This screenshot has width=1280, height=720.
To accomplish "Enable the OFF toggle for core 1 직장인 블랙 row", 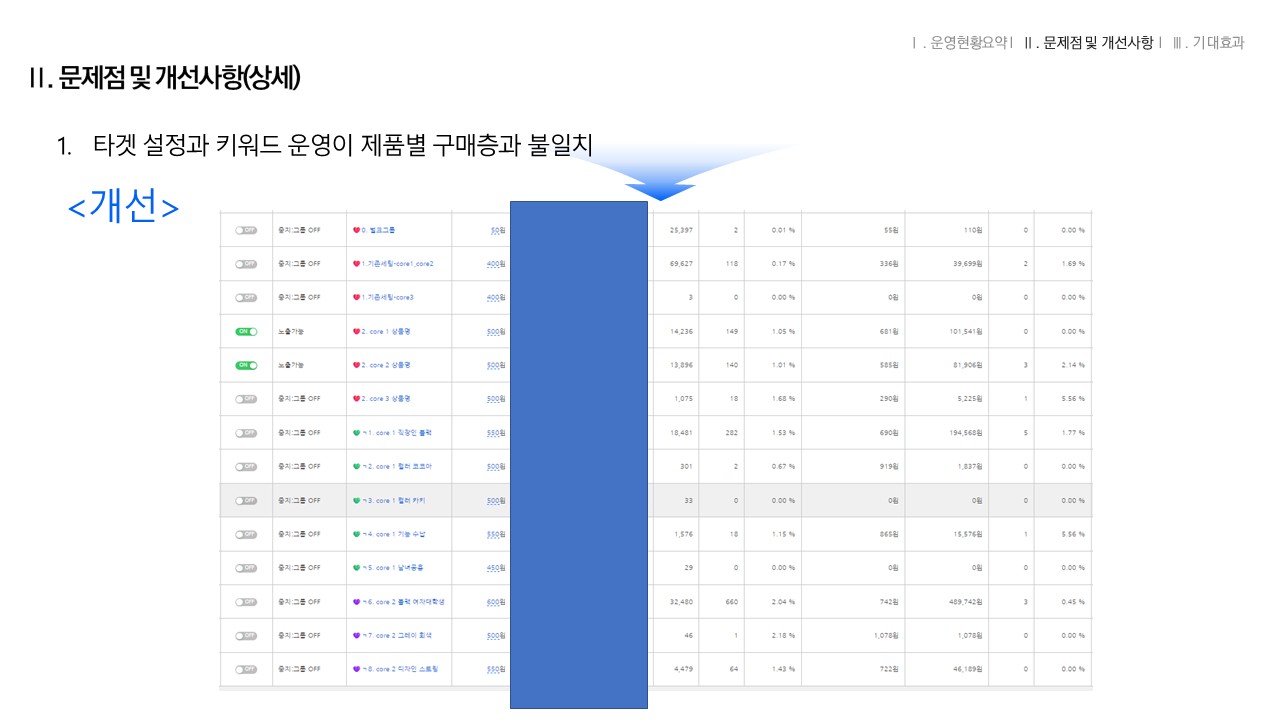I will pos(246,433).
